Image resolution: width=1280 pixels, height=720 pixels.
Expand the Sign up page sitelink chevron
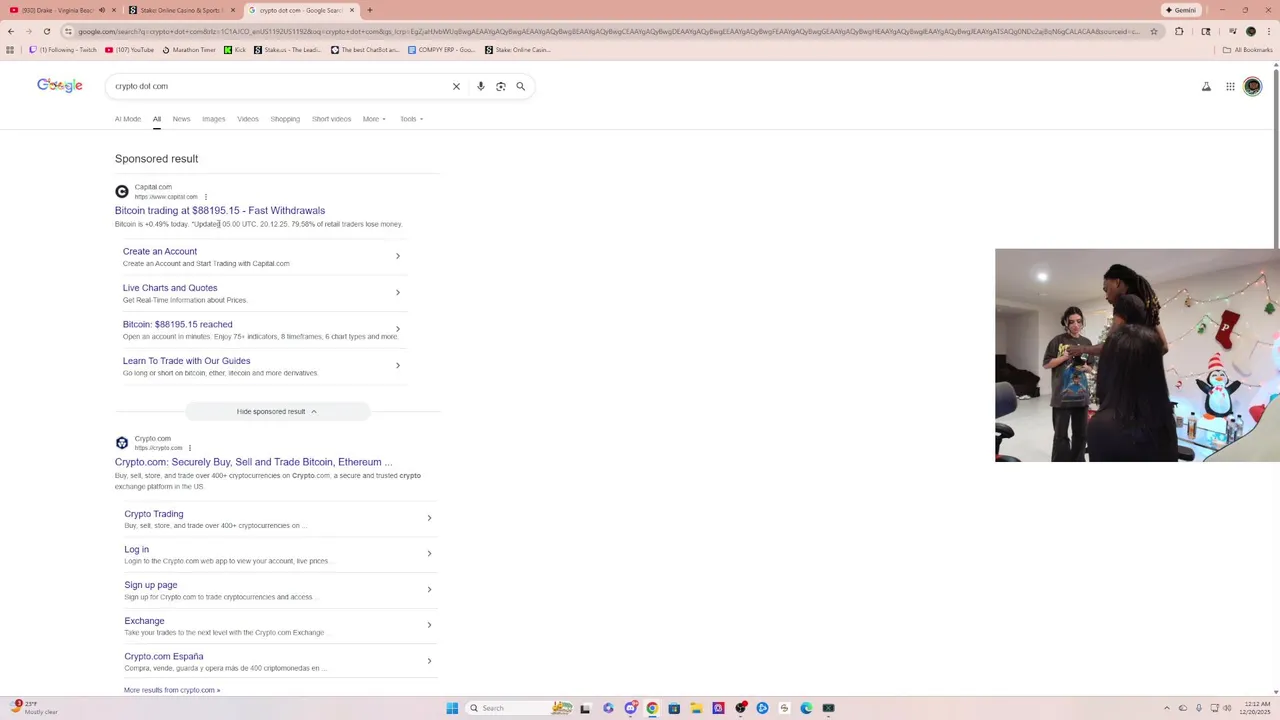429,589
